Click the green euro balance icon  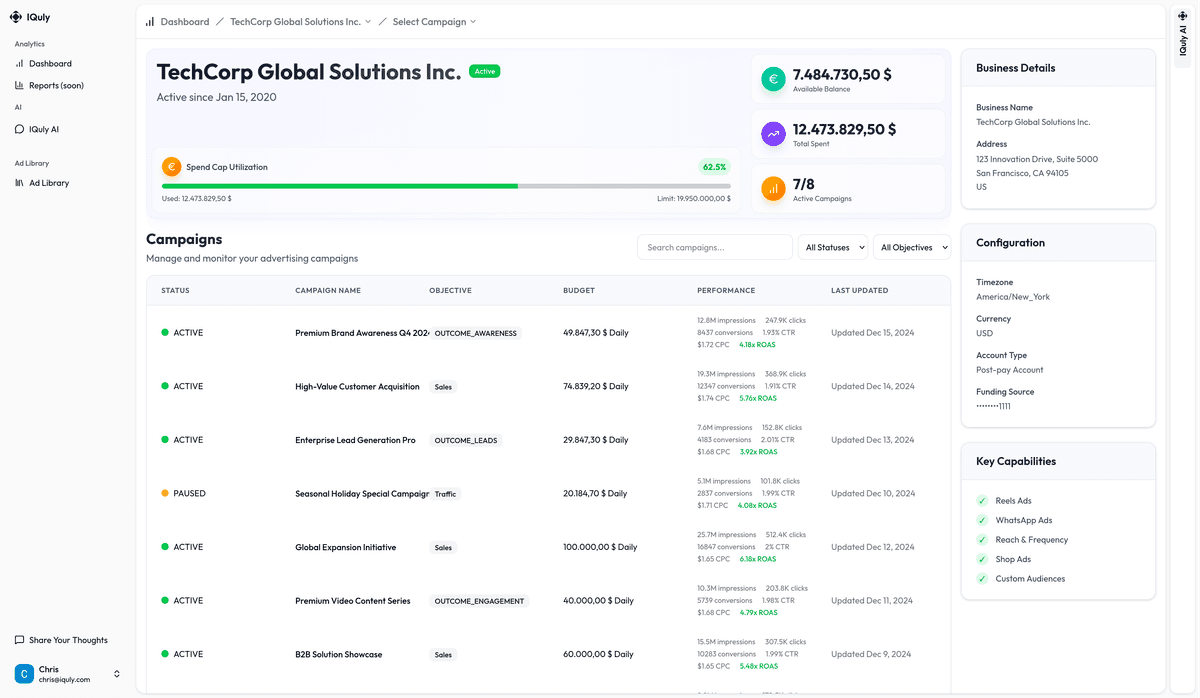point(772,78)
